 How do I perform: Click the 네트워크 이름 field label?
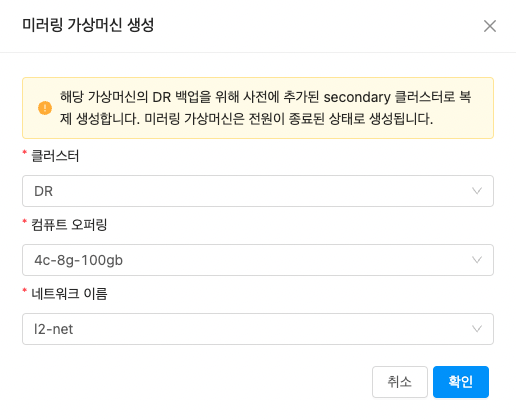pyautogui.click(x=69, y=294)
